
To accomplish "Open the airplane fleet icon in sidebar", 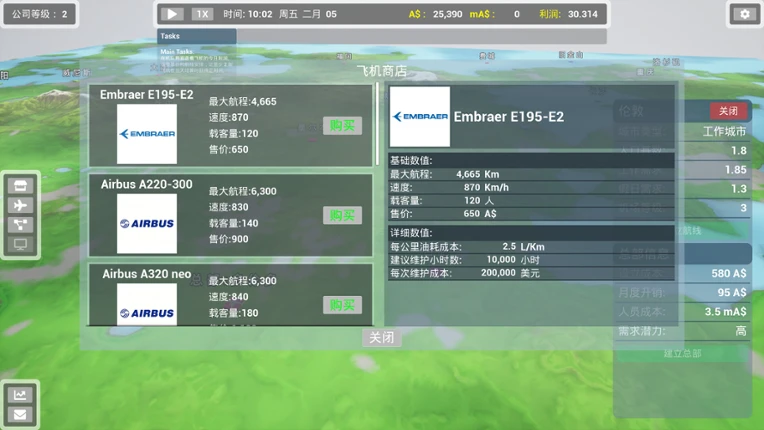I will (20, 205).
